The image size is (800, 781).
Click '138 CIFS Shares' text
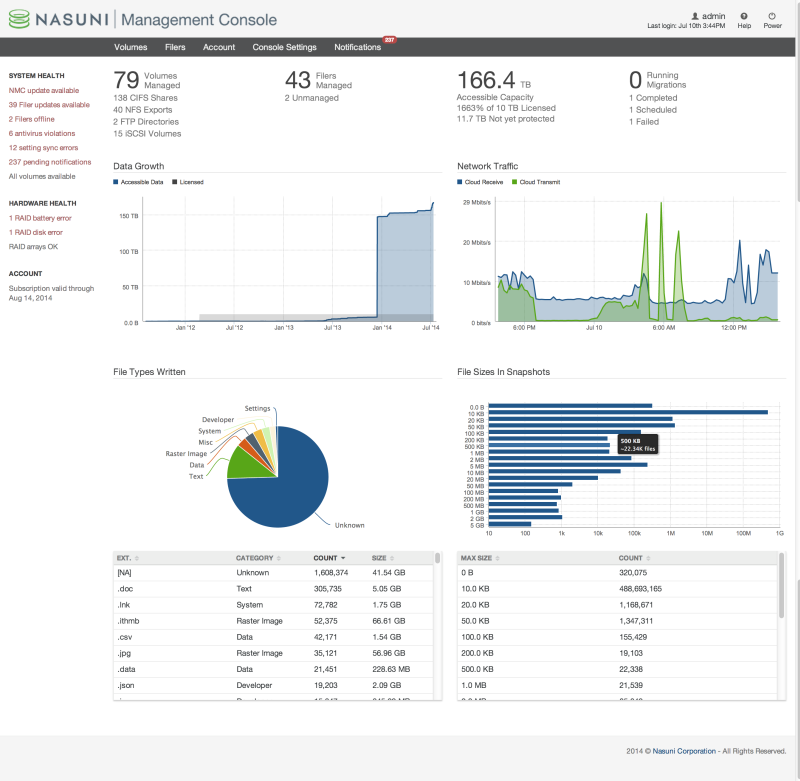(145, 98)
